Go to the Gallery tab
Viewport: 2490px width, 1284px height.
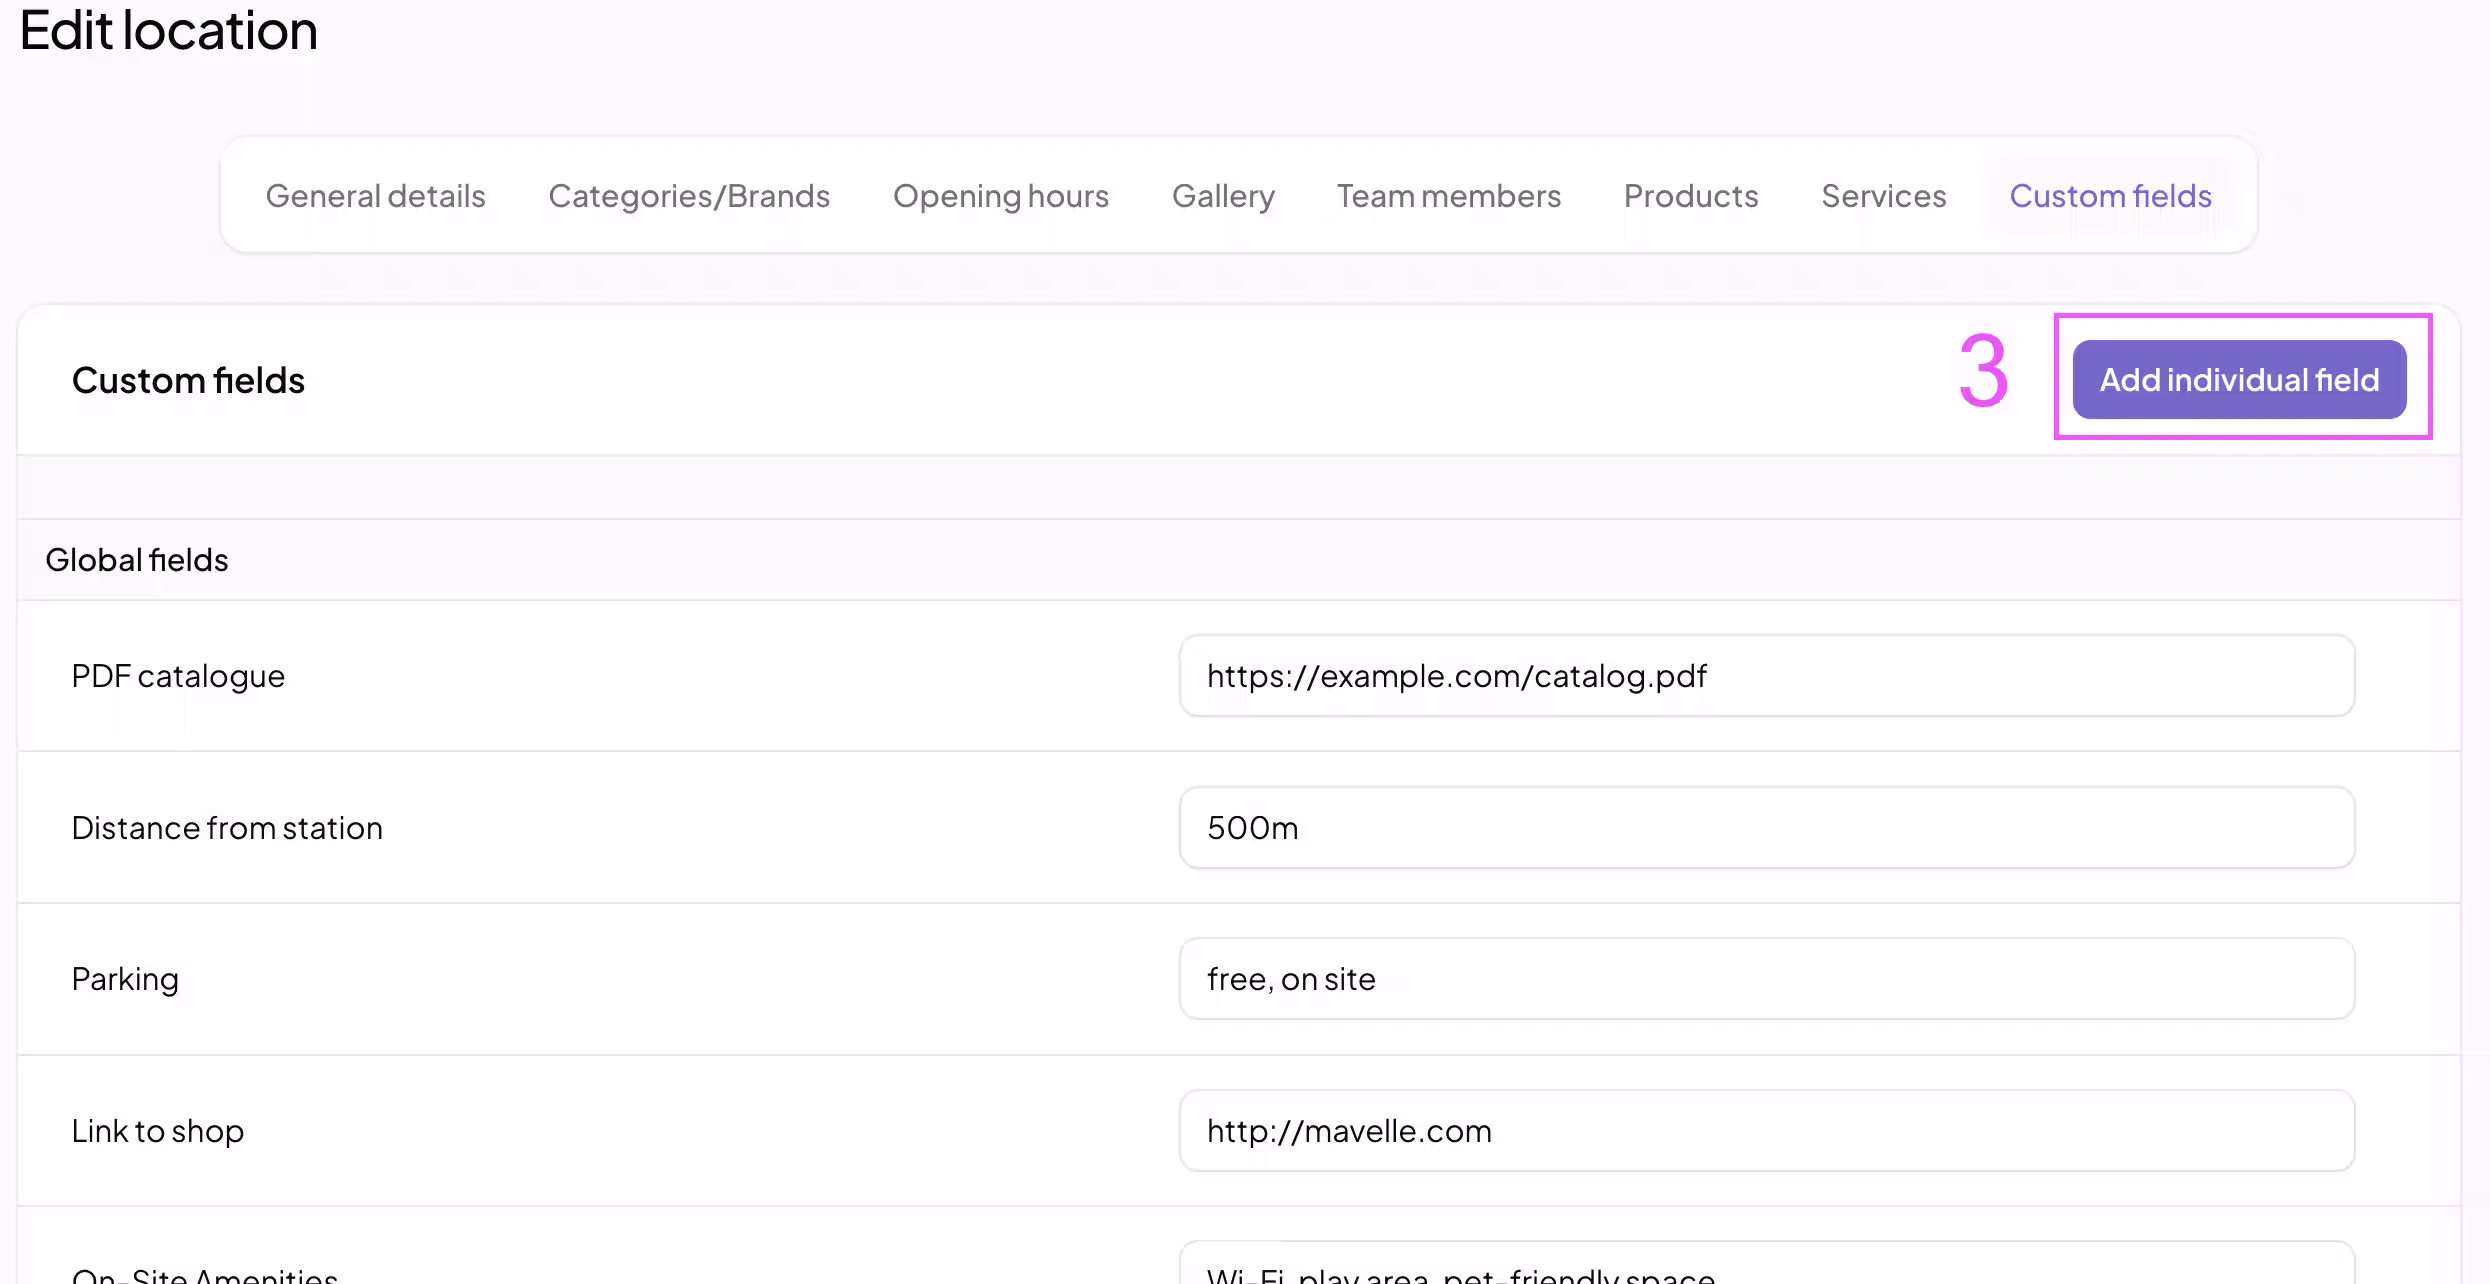coord(1223,196)
